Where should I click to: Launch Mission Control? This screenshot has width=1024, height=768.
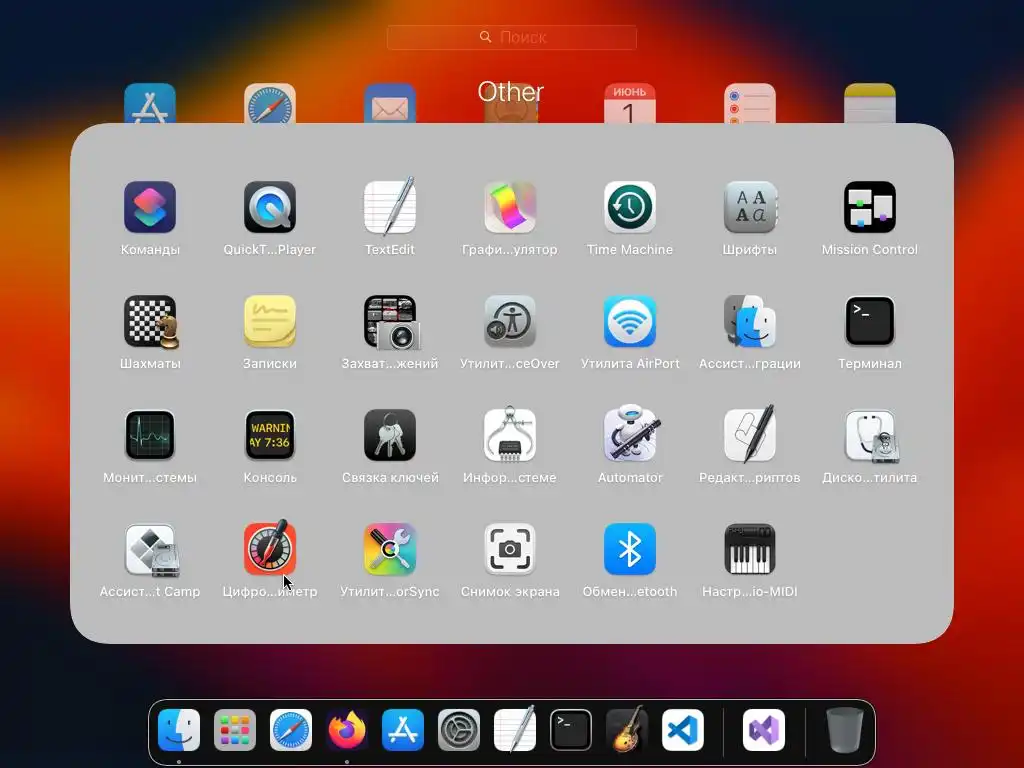coord(870,207)
